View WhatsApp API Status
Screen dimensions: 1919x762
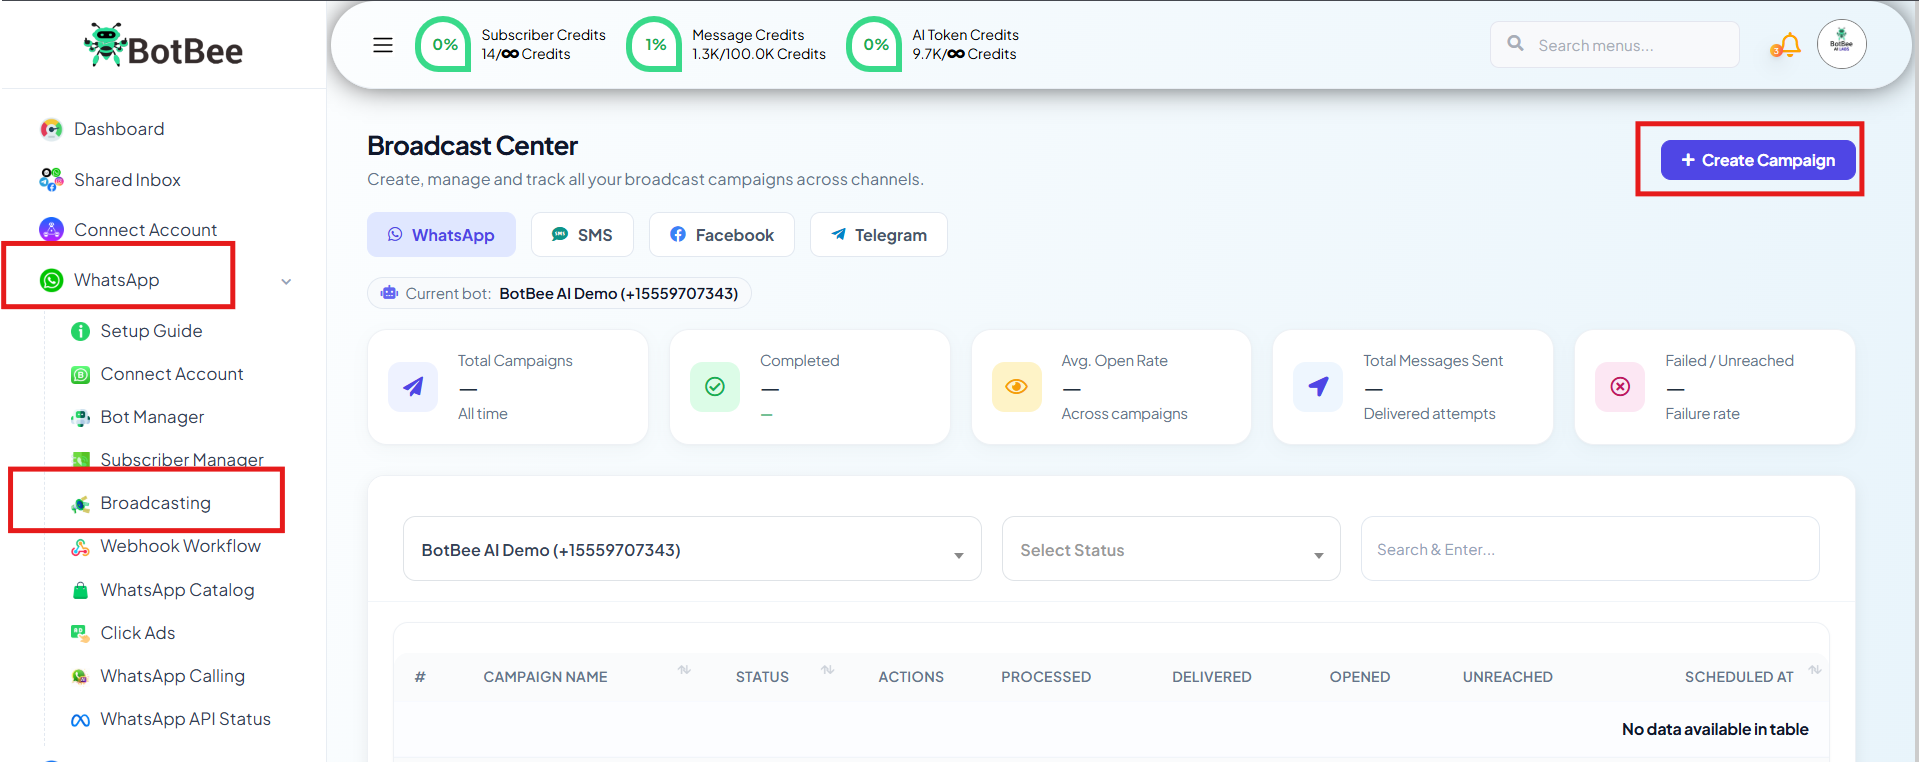pos(185,719)
